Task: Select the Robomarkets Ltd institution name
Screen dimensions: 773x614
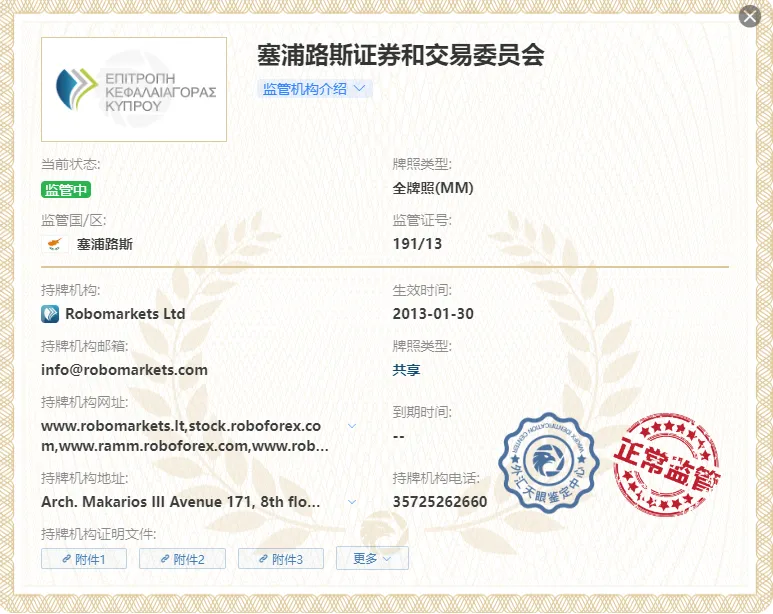Action: [x=125, y=314]
